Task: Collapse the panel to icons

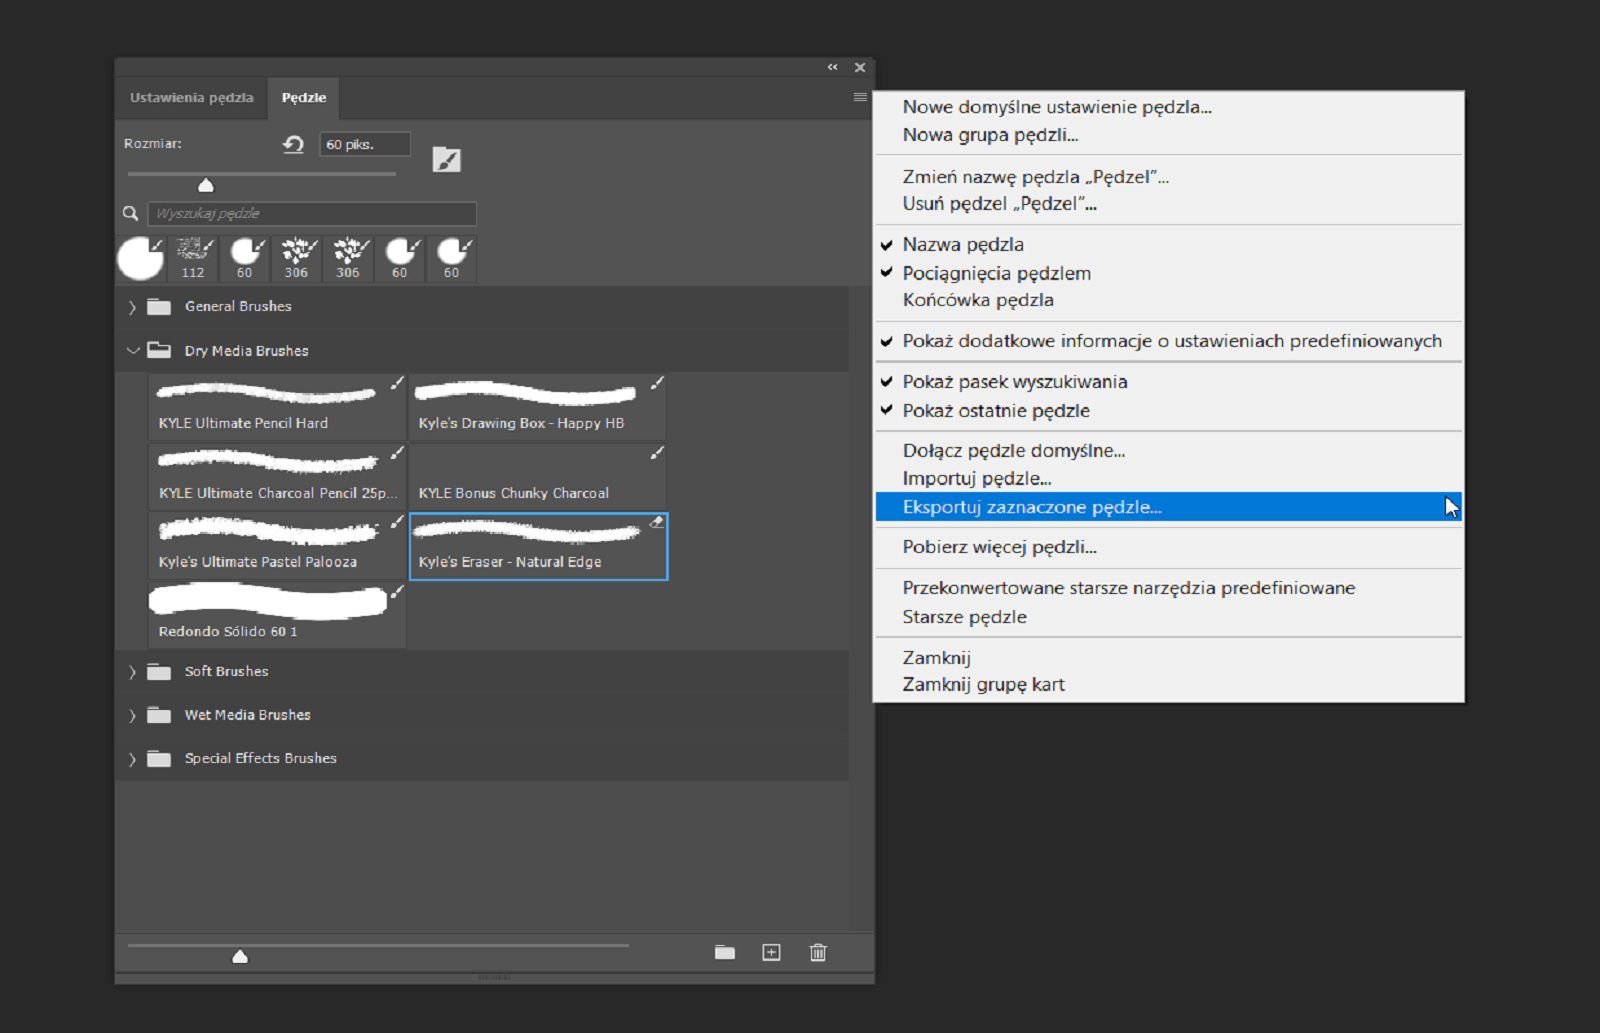Action: point(833,67)
